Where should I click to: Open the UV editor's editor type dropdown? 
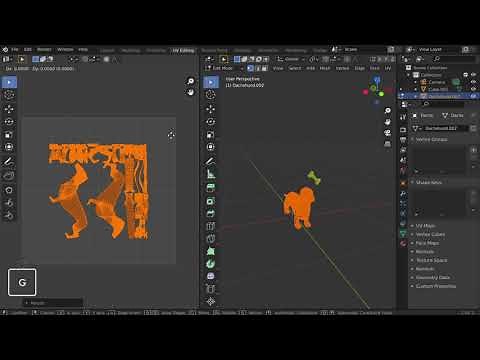tap(7, 59)
